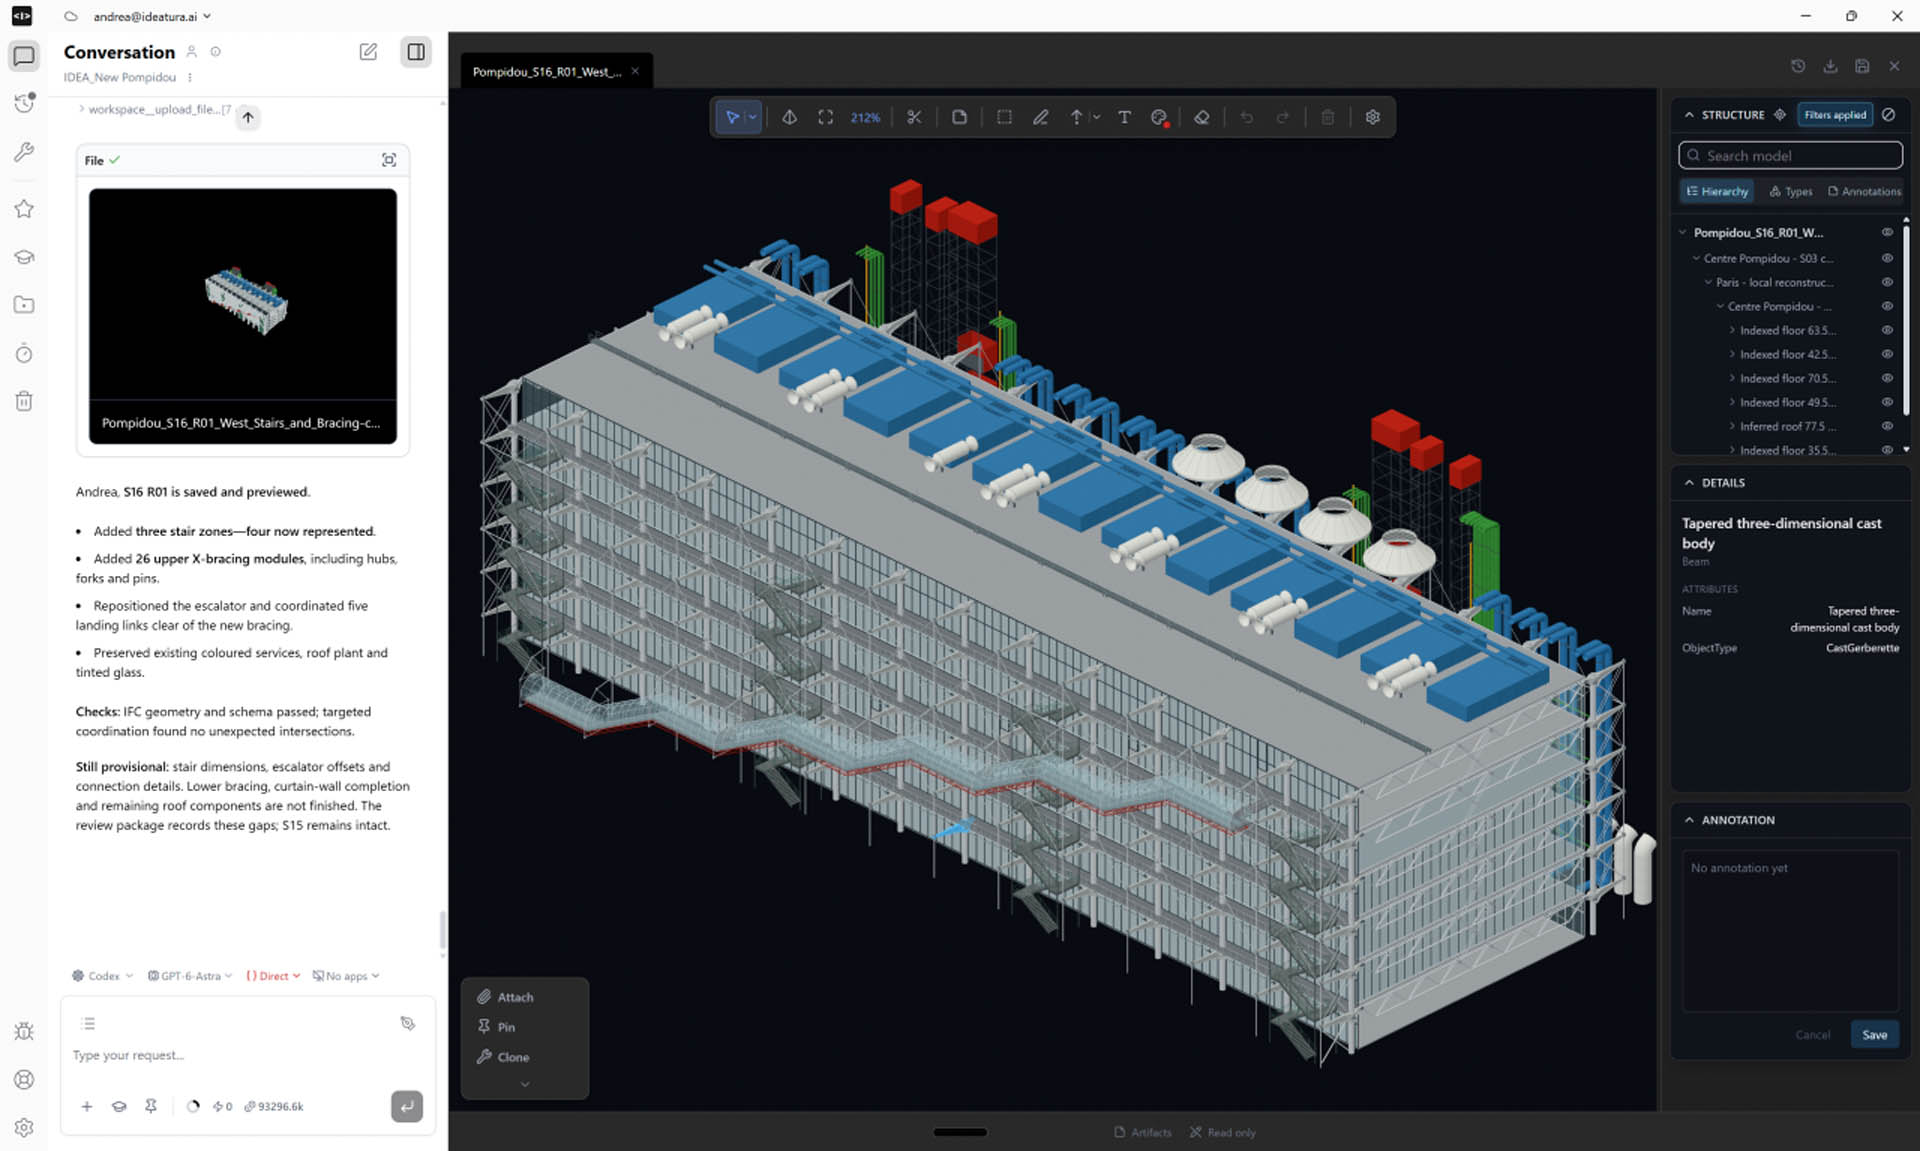The width and height of the screenshot is (1920, 1151).
Task: Click the target locate icon beside STRUCTURE
Action: coord(1780,115)
